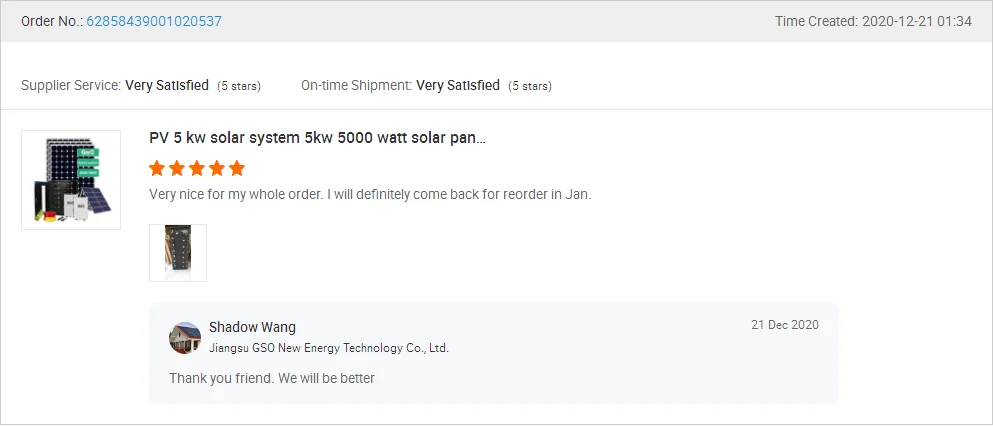993x426 pixels.
Task: Open the PV 5 kw solar system title
Action: click(x=317, y=138)
